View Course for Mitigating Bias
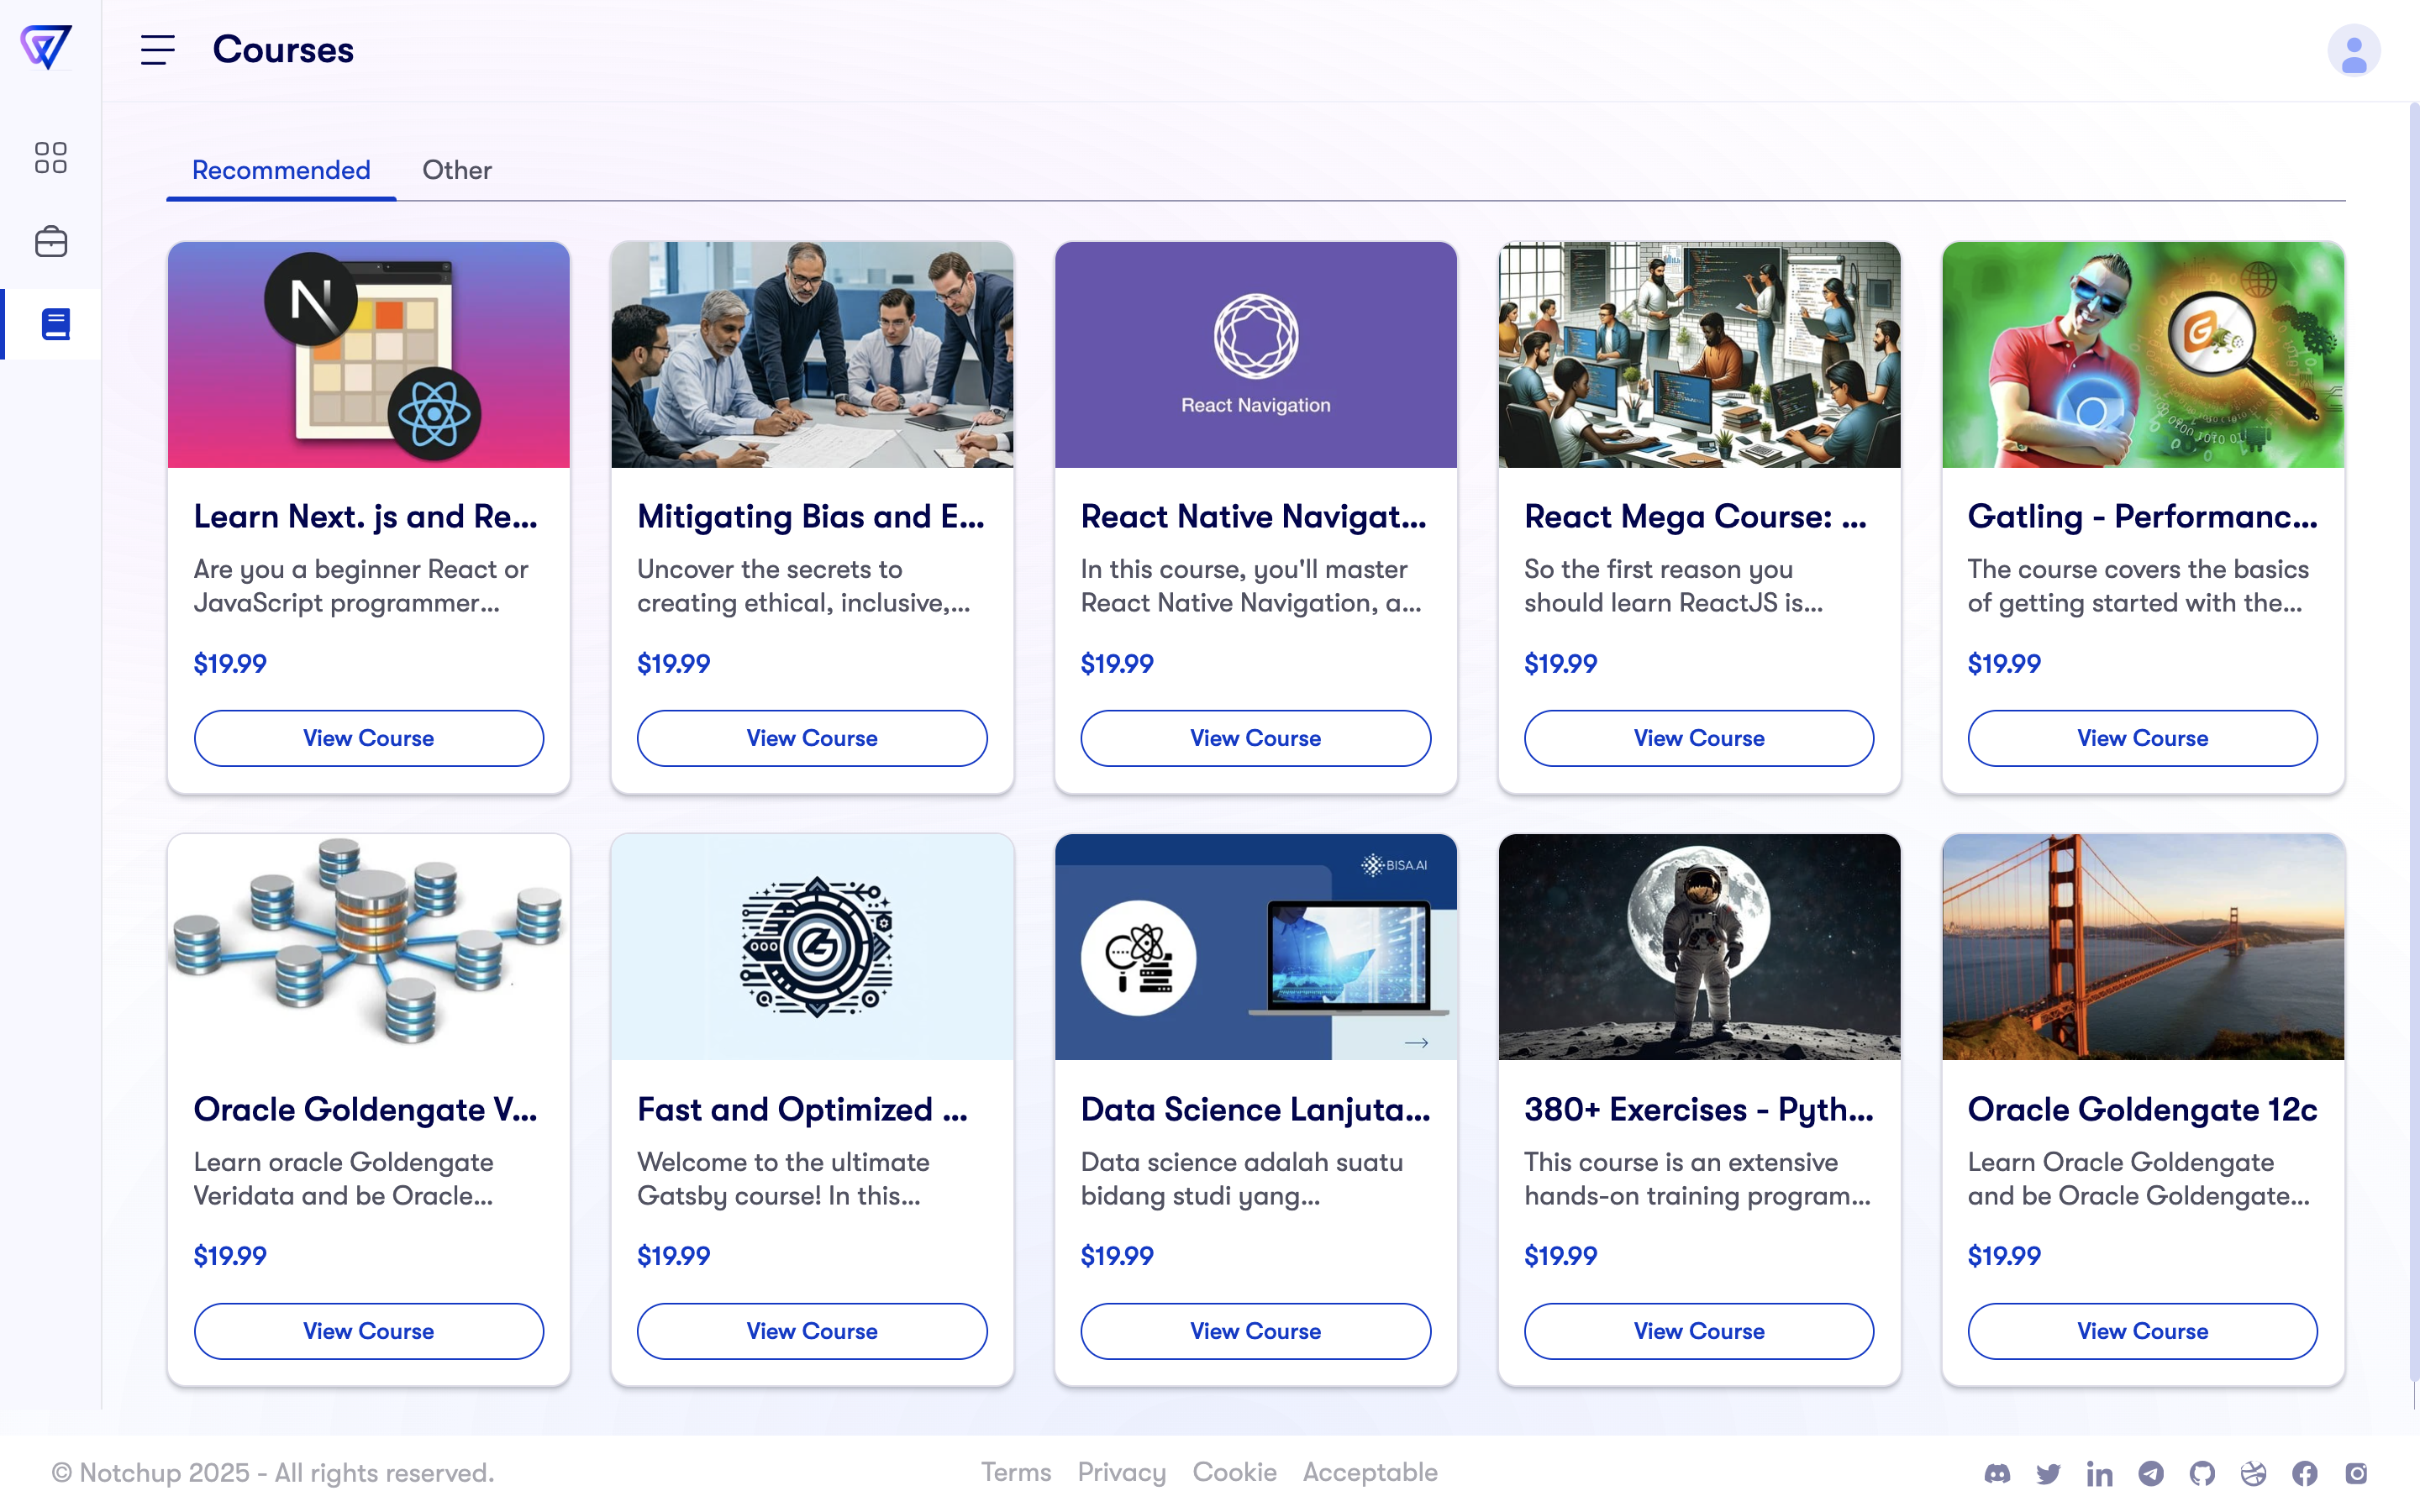Viewport: 2420px width, 1512px height. tap(811, 738)
